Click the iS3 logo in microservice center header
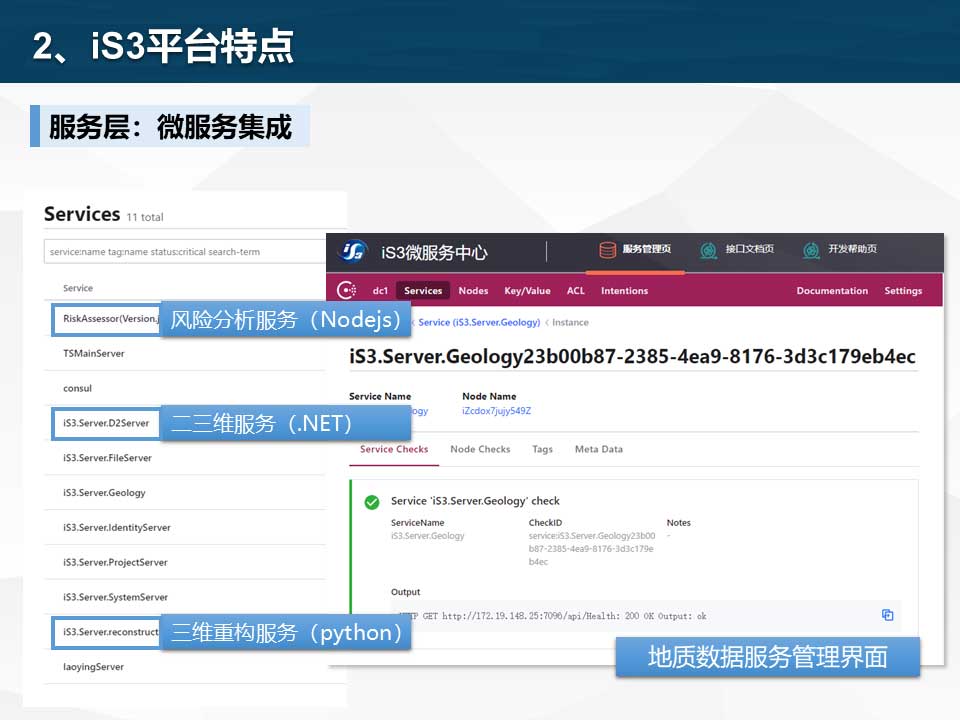 tap(353, 251)
